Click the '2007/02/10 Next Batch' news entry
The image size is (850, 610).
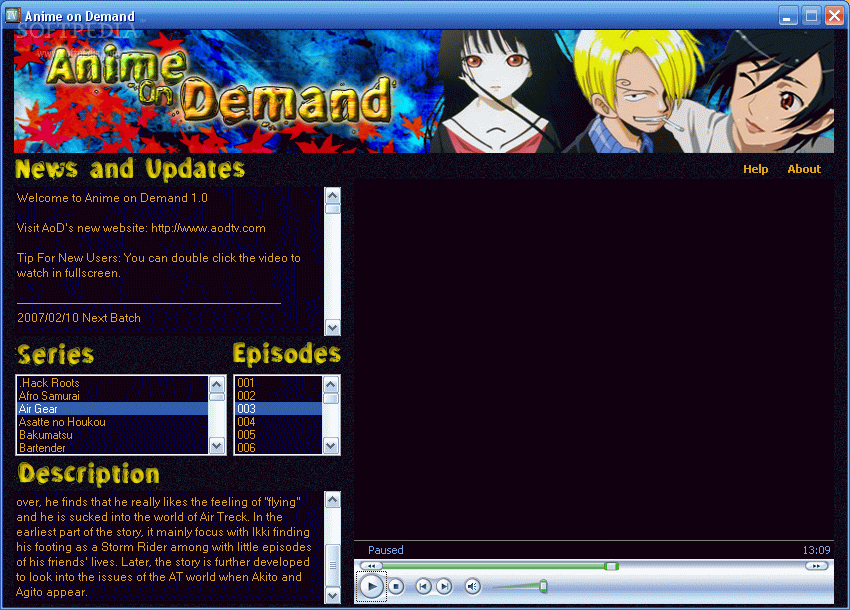click(x=79, y=318)
